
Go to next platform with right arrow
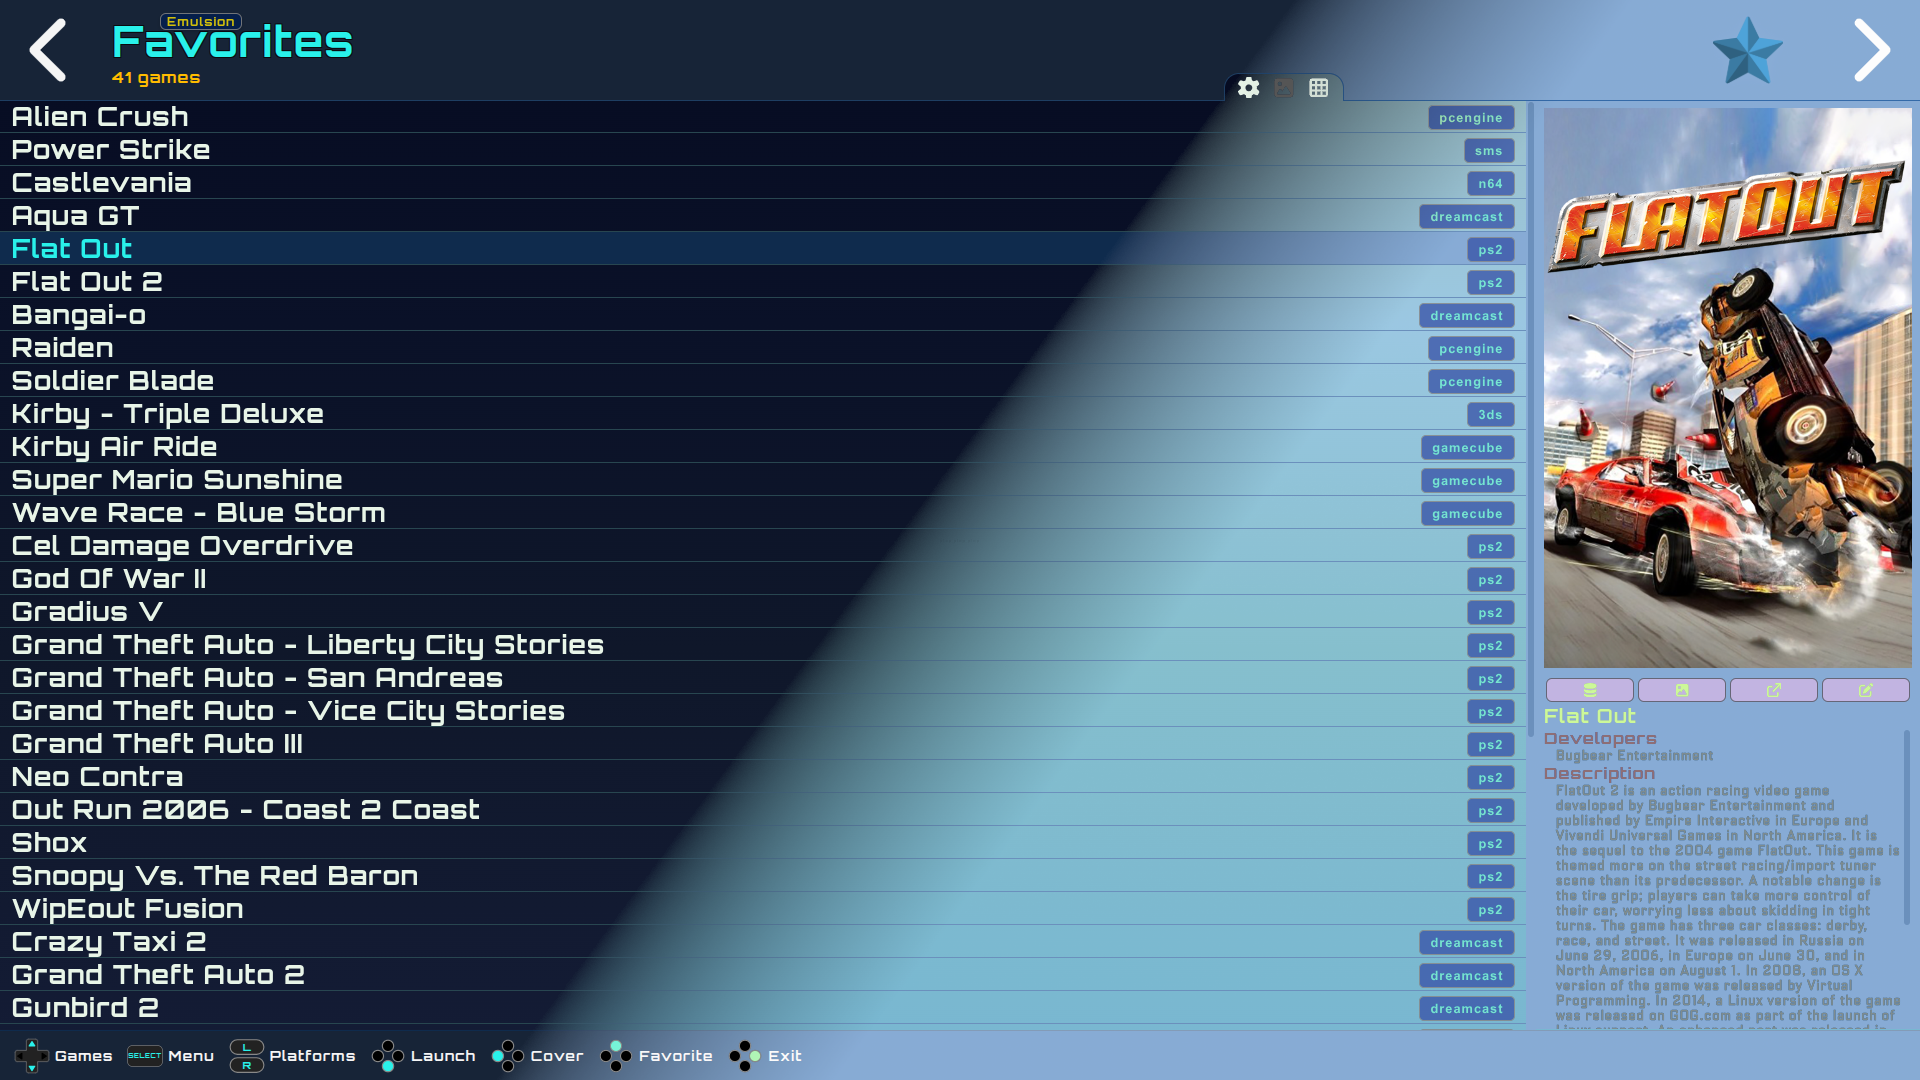pyautogui.click(x=1871, y=50)
